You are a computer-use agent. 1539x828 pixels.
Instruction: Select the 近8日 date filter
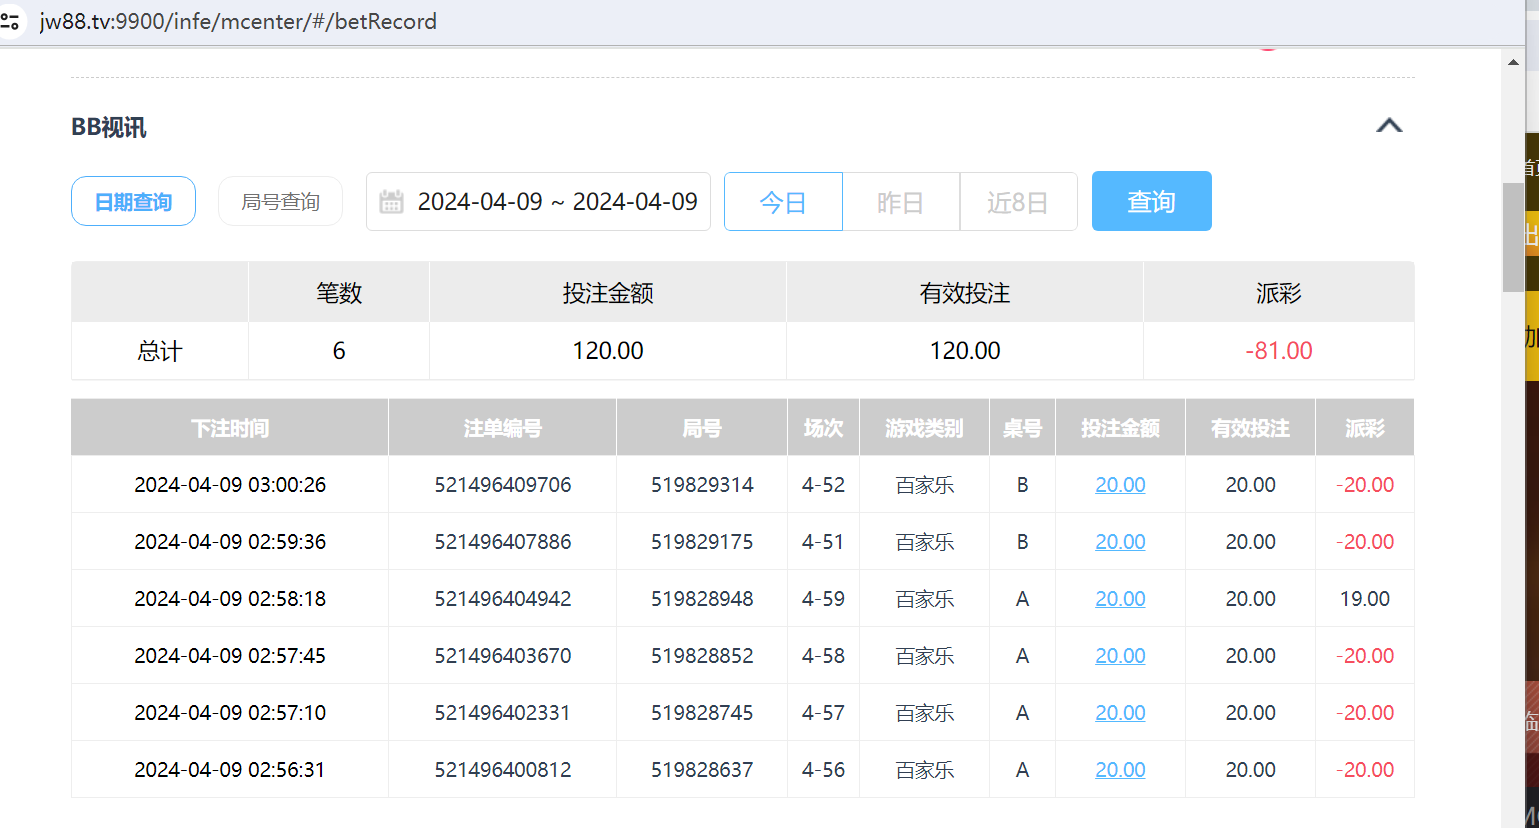tap(1017, 202)
